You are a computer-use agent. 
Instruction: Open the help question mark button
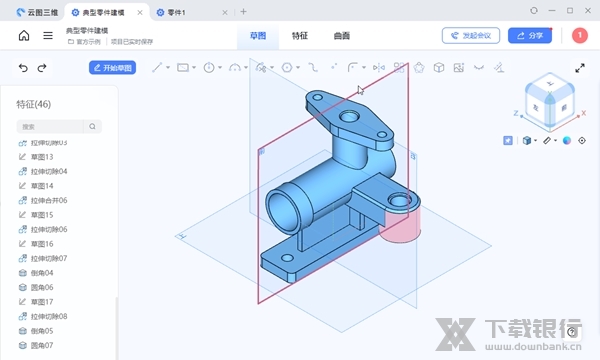[x=572, y=332]
